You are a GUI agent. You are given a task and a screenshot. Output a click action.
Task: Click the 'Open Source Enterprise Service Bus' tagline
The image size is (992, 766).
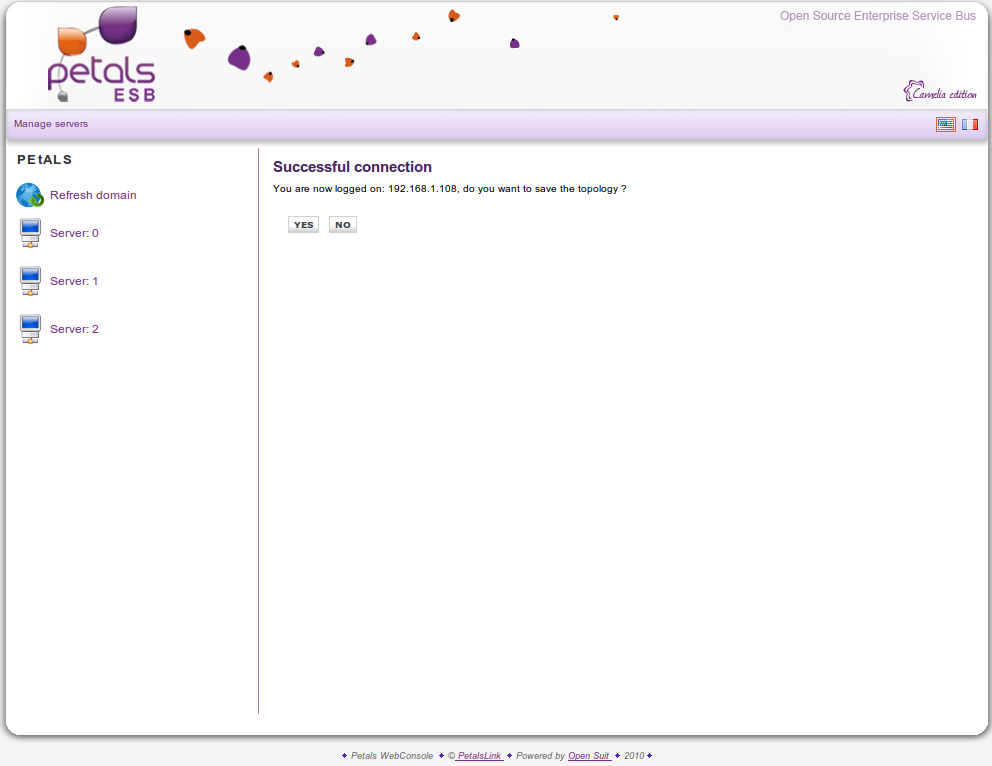coord(877,16)
